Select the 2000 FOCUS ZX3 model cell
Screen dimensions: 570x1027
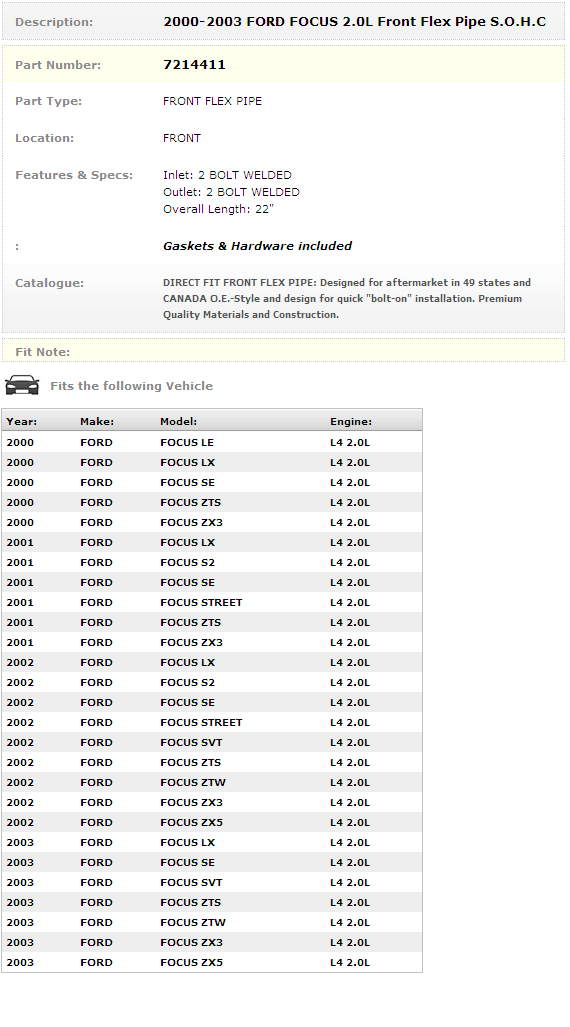click(191, 522)
